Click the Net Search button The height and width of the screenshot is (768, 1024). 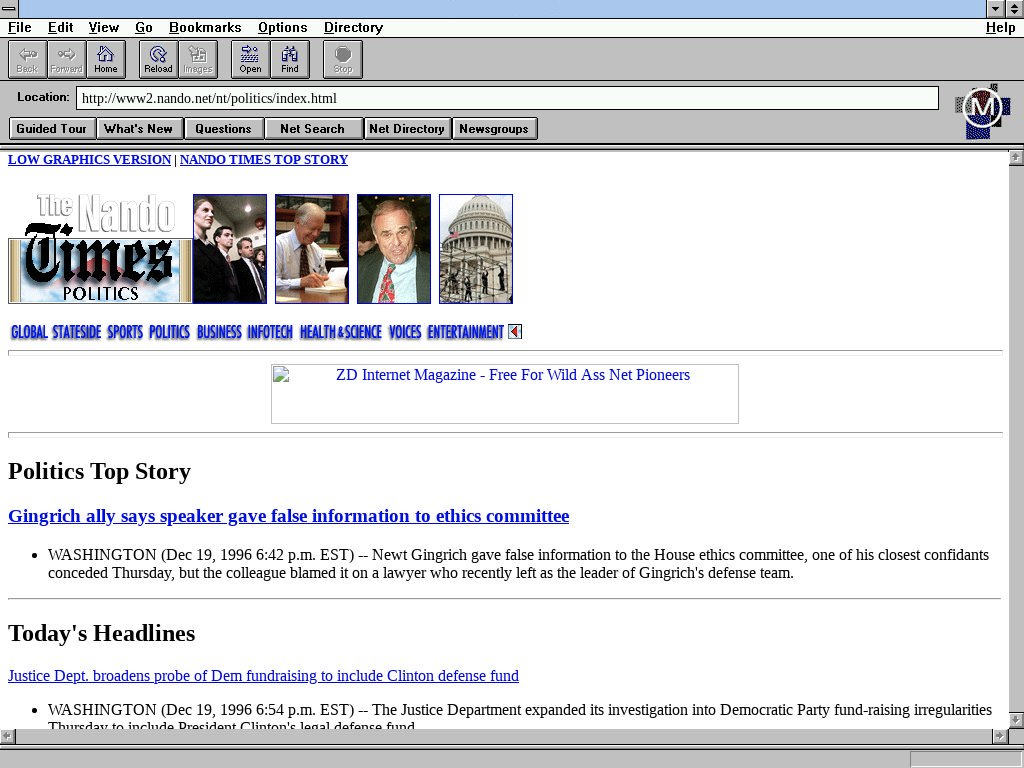click(x=312, y=128)
